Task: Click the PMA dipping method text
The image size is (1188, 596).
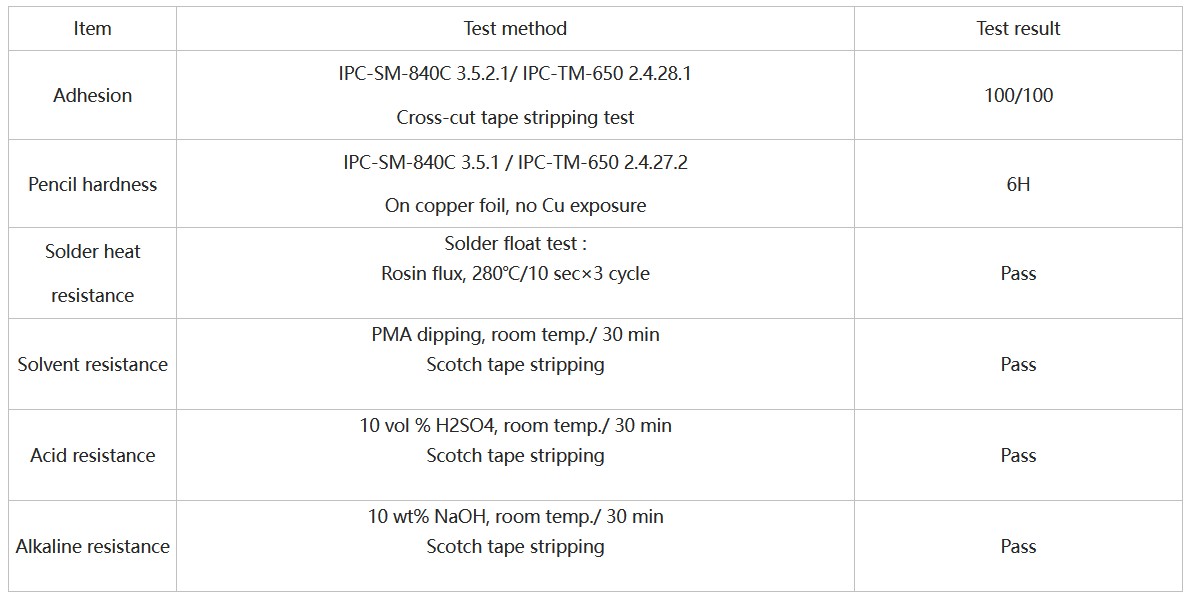Action: coord(515,334)
